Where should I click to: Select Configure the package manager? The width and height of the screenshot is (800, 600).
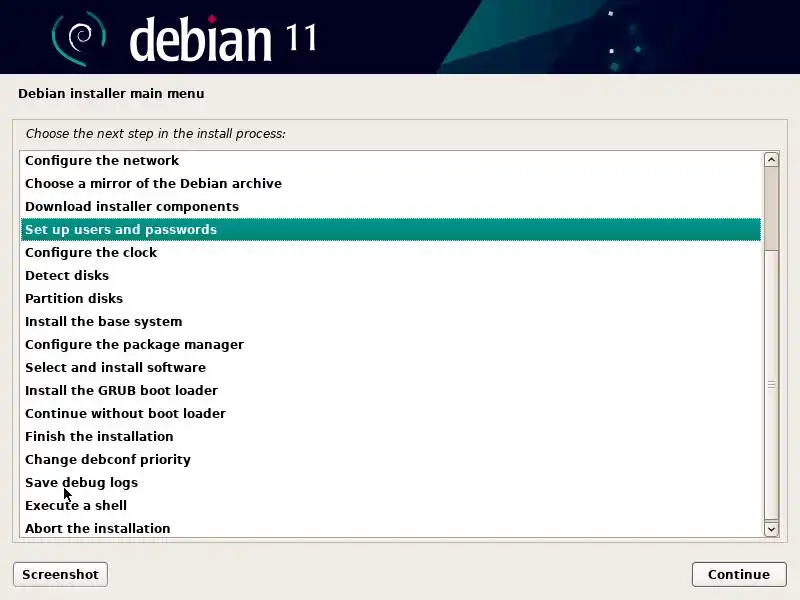(391, 344)
